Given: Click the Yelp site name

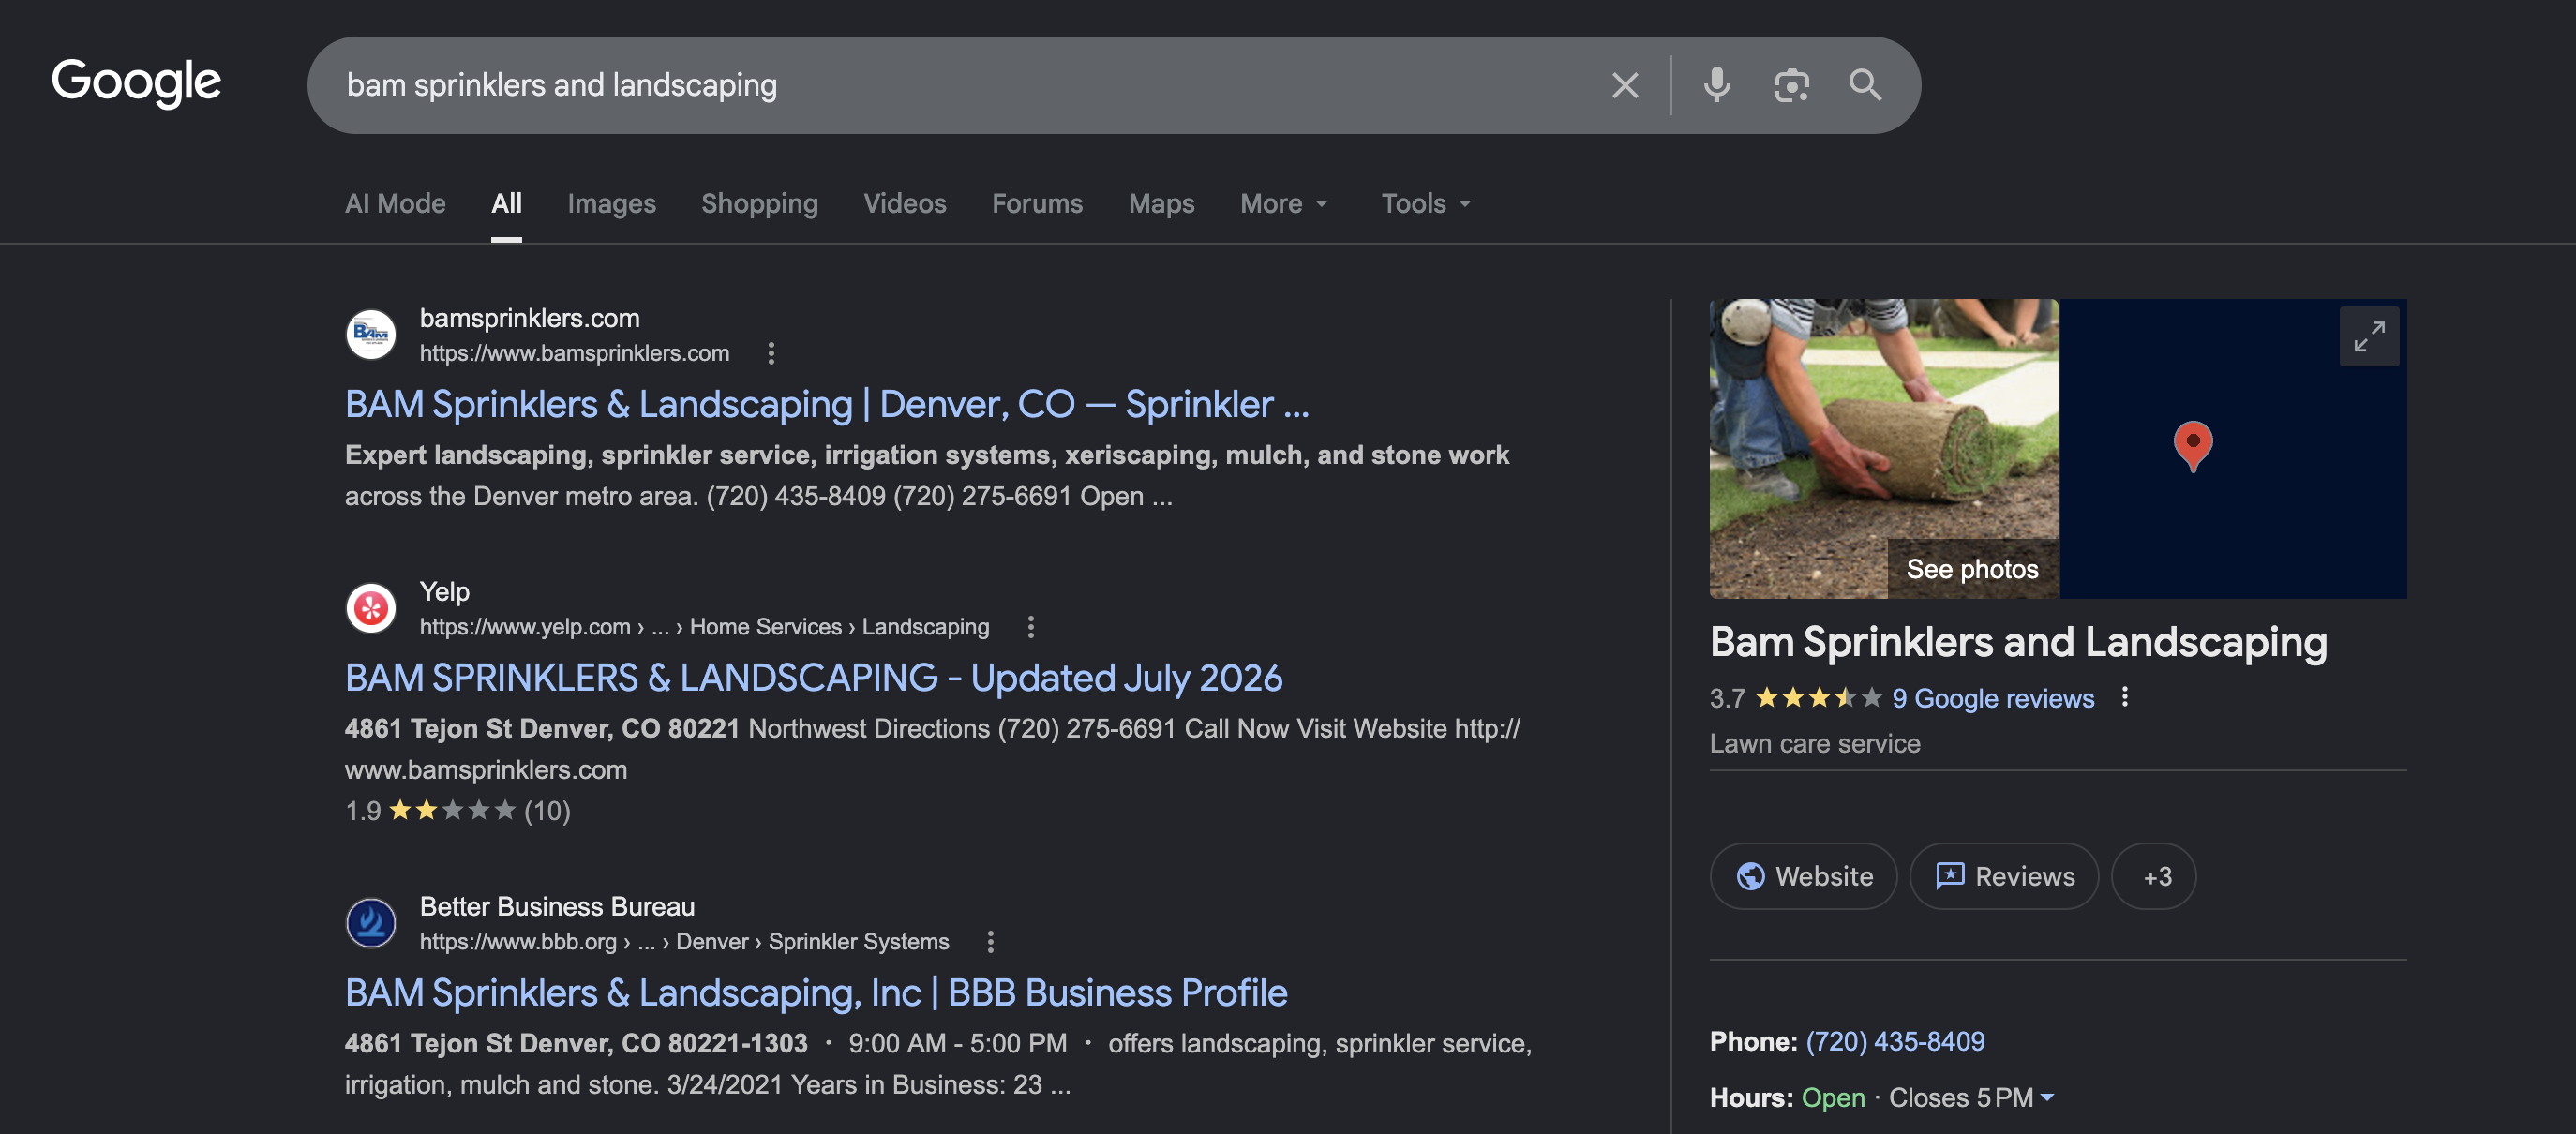Looking at the screenshot, I should click(x=444, y=592).
